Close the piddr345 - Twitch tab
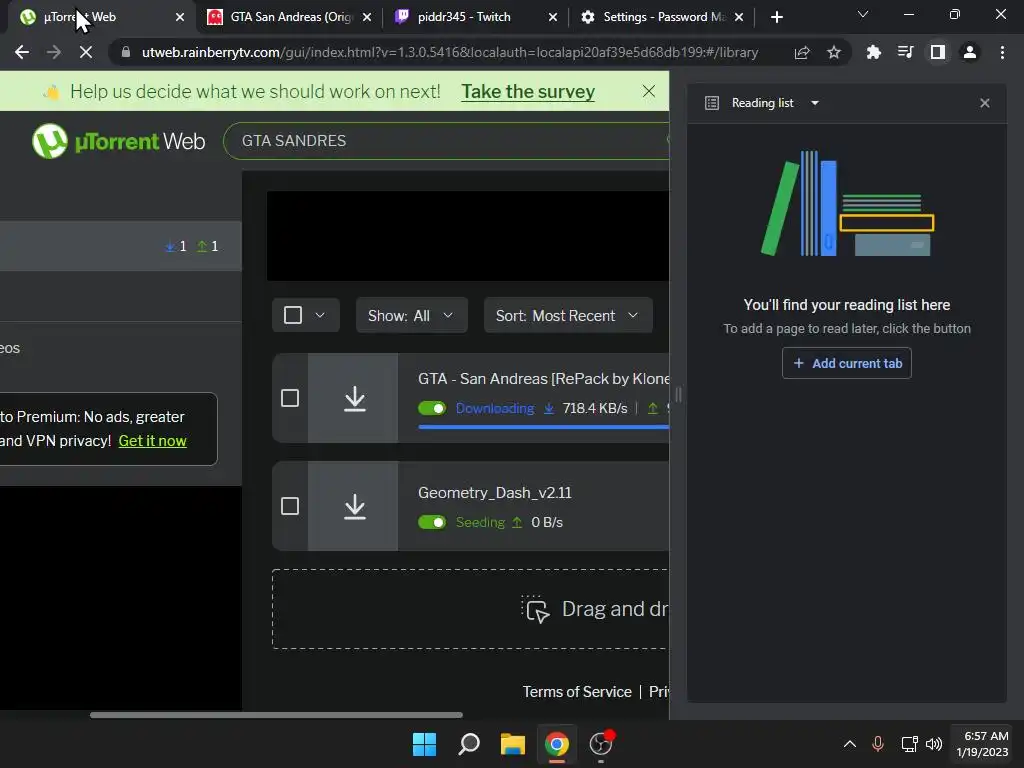Screen dimensions: 1024x768 pos(553,17)
